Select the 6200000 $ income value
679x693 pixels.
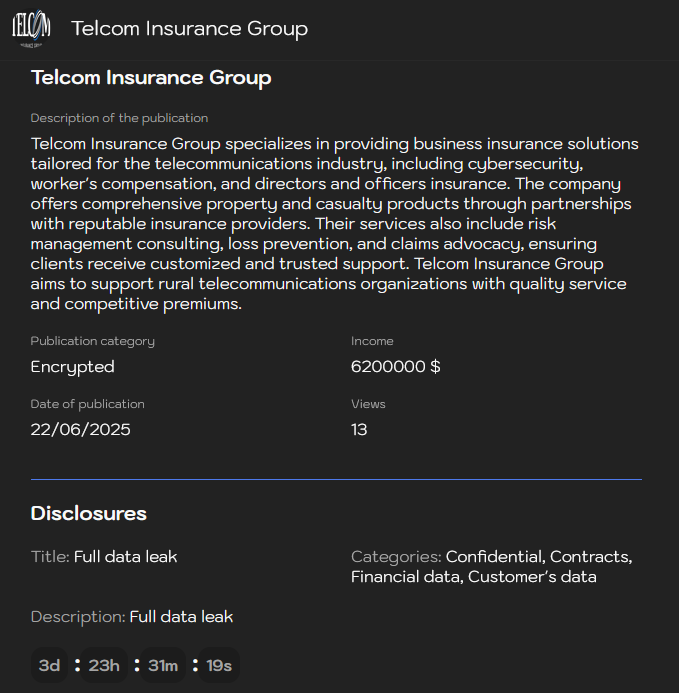(396, 367)
